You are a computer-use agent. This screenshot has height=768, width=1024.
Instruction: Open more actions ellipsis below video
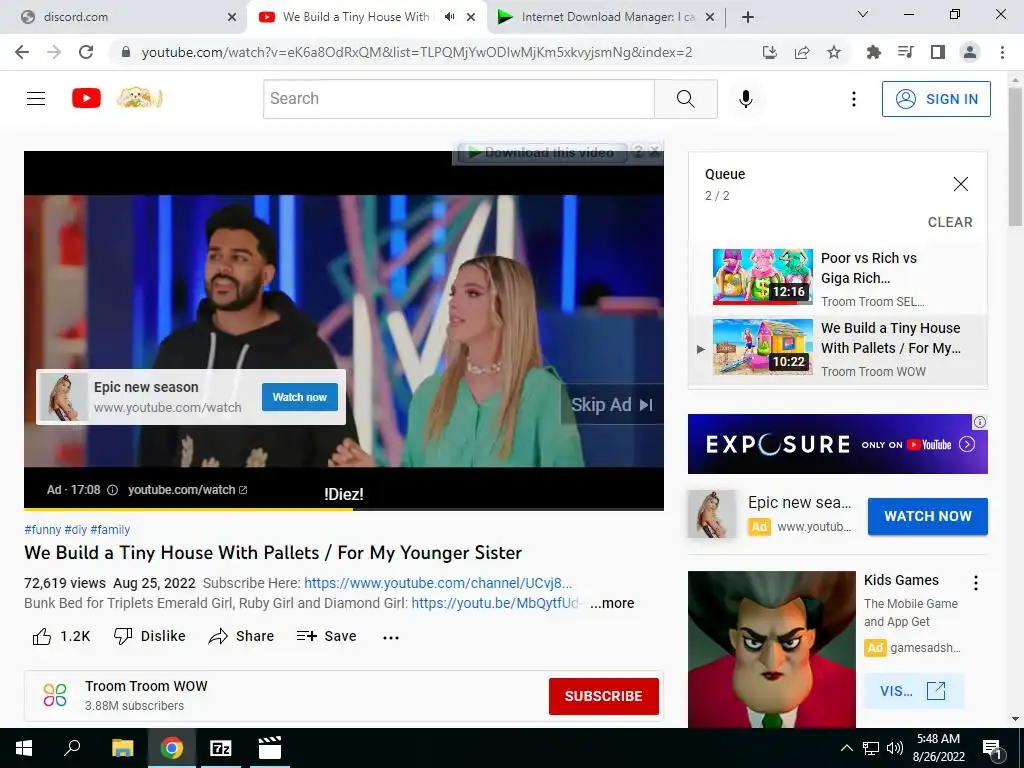click(x=391, y=637)
